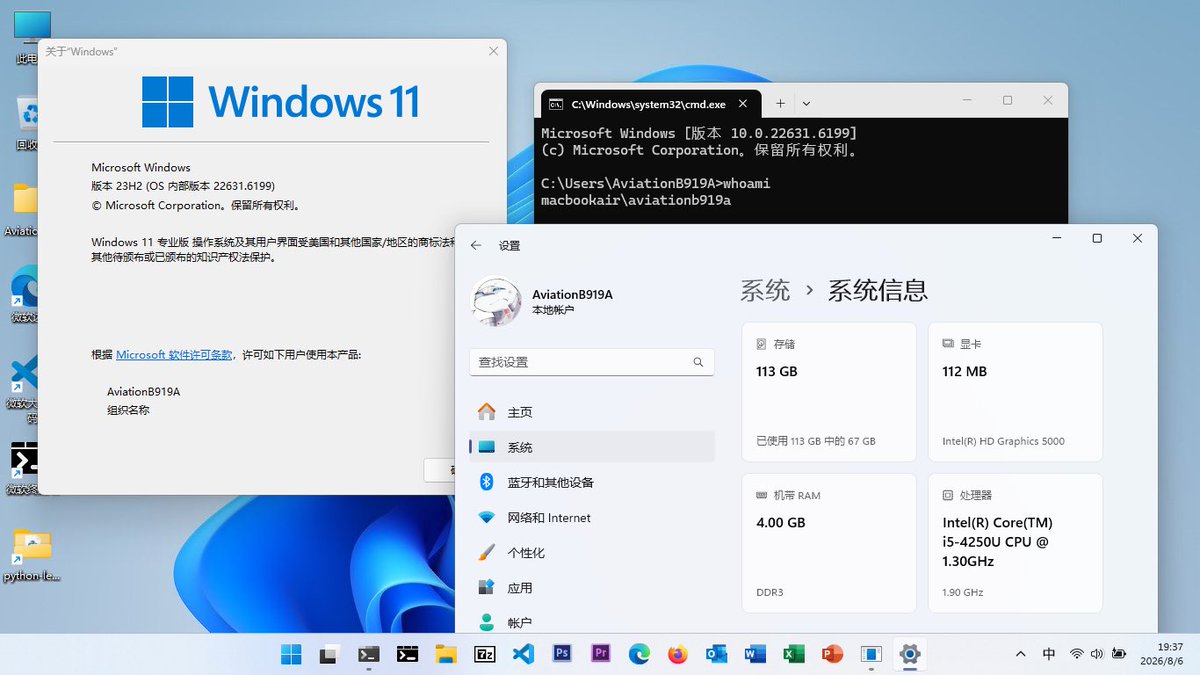1200x675 pixels.
Task: Select 系统 in the Settings sidebar
Action: point(592,447)
